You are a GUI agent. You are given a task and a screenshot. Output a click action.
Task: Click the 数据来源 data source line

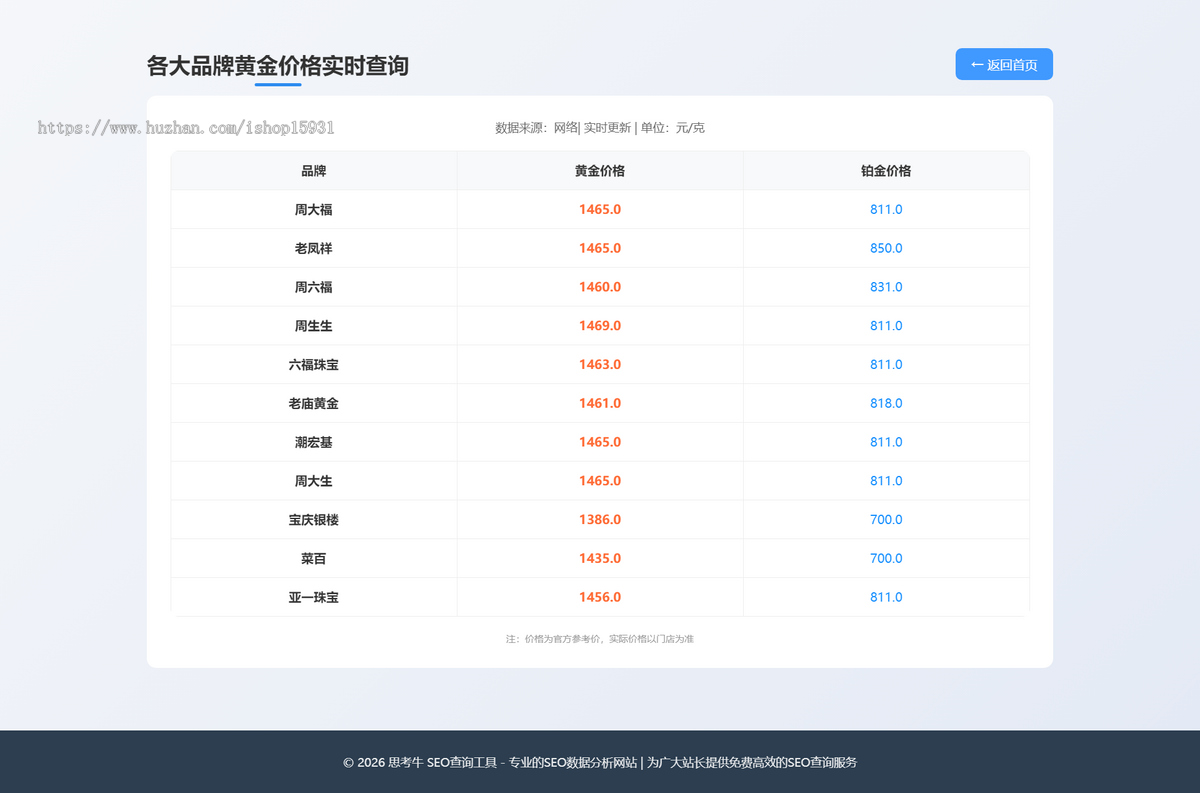pos(600,128)
